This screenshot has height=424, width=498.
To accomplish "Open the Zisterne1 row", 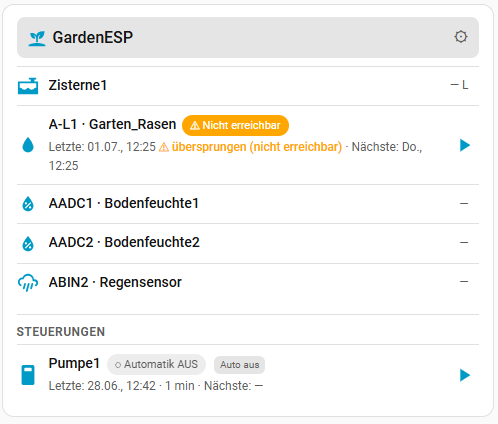I will click(248, 86).
